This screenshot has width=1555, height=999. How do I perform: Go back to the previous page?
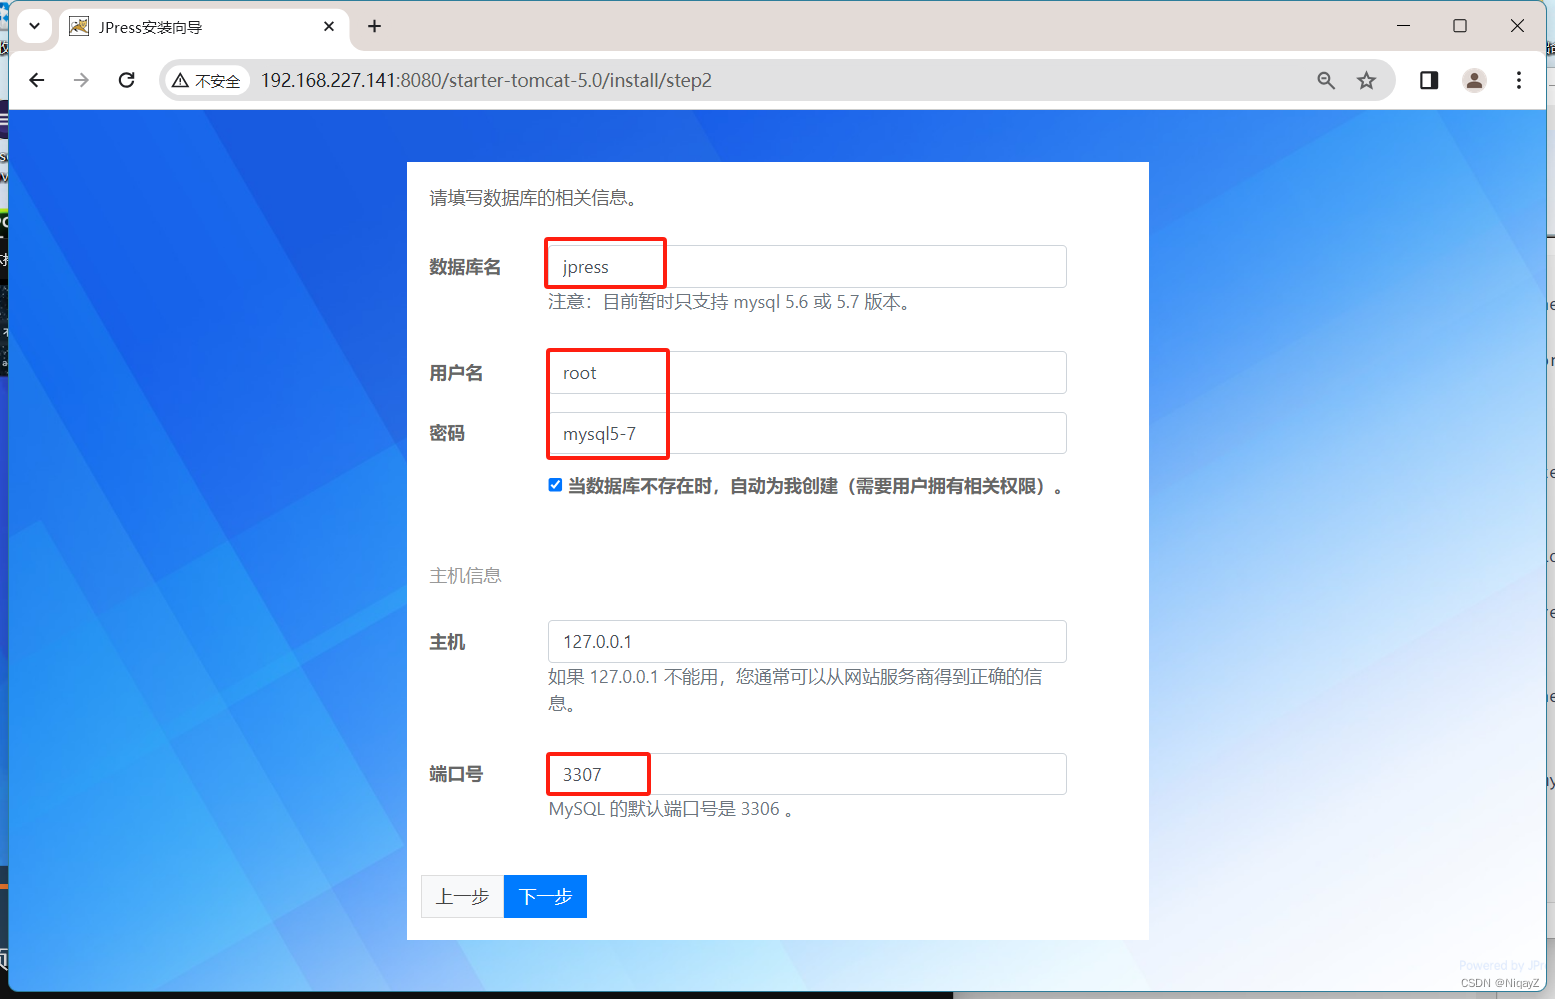point(37,80)
